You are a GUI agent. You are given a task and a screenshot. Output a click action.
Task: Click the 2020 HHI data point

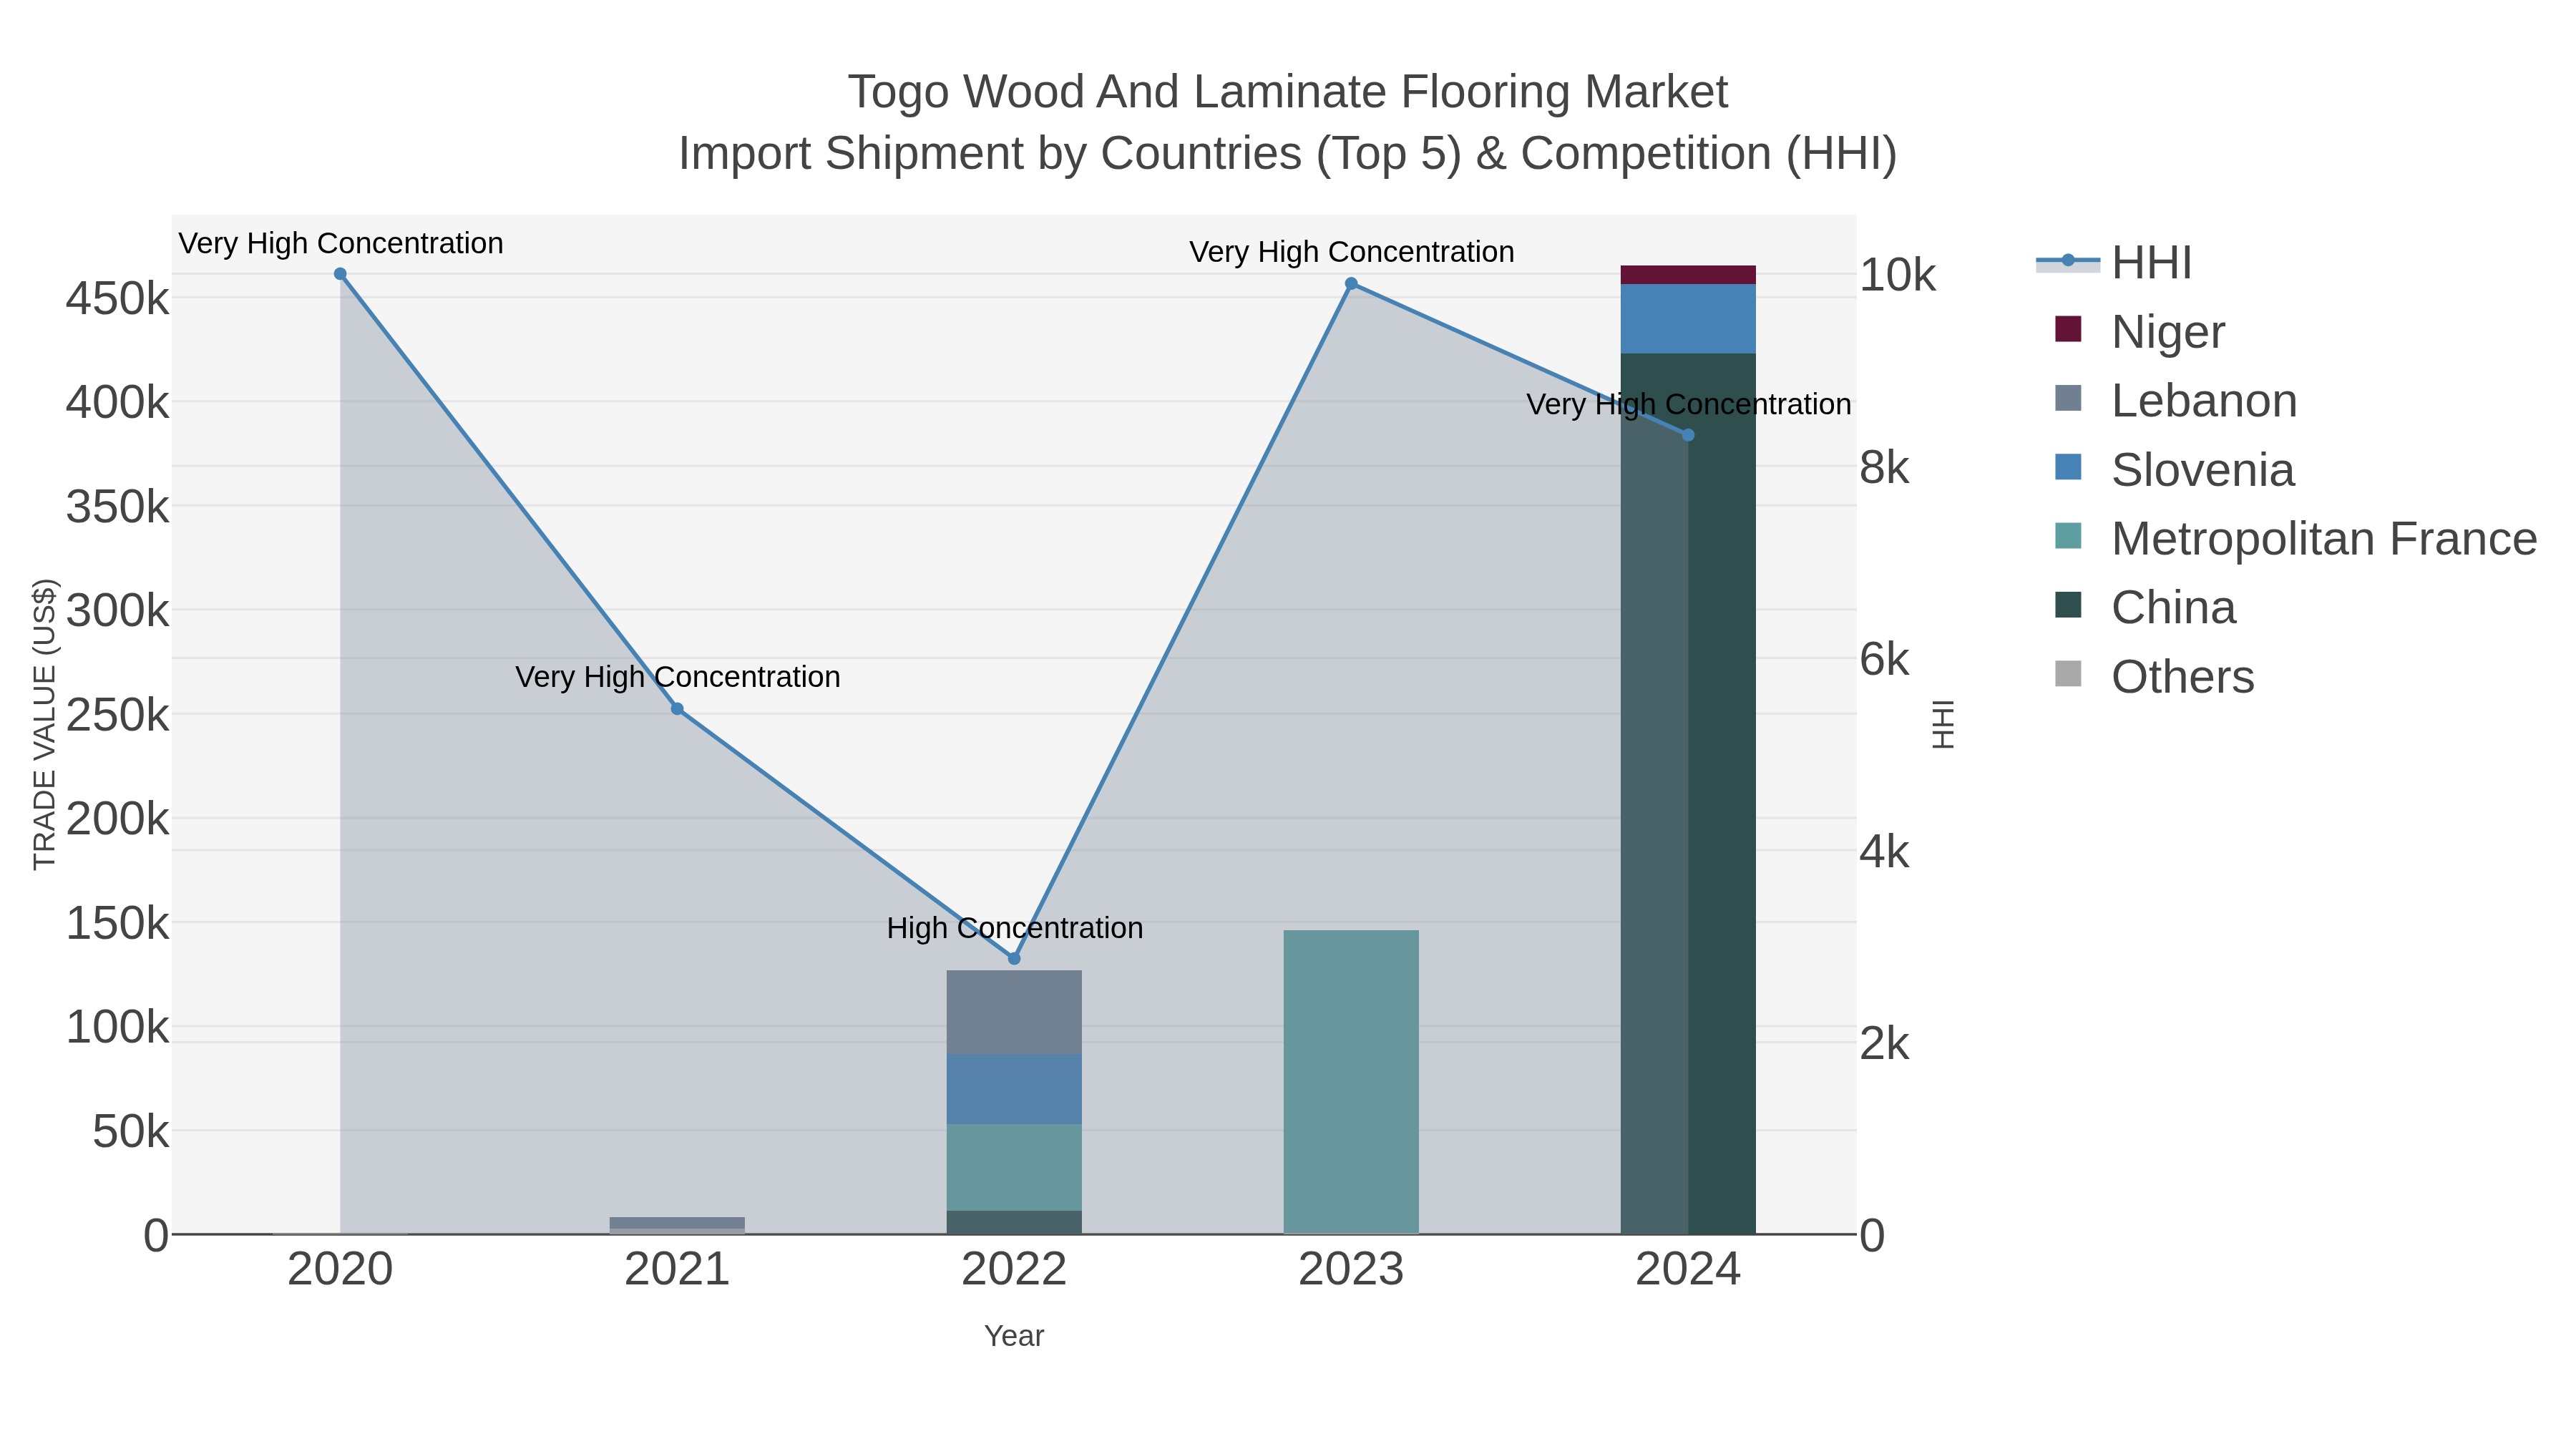click(x=340, y=274)
